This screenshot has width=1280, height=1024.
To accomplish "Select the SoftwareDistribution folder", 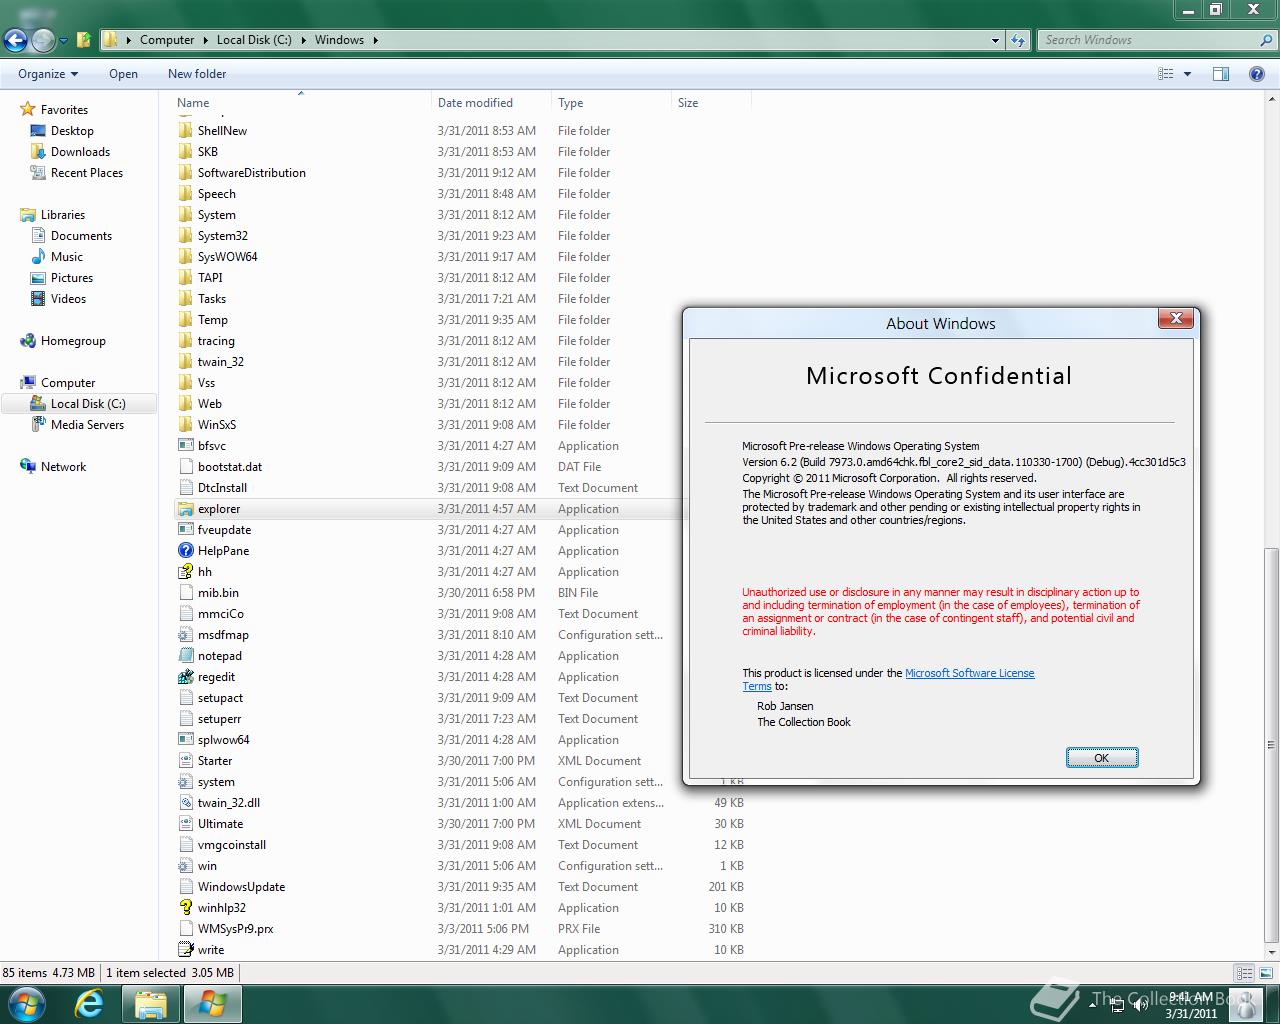I will click(251, 173).
